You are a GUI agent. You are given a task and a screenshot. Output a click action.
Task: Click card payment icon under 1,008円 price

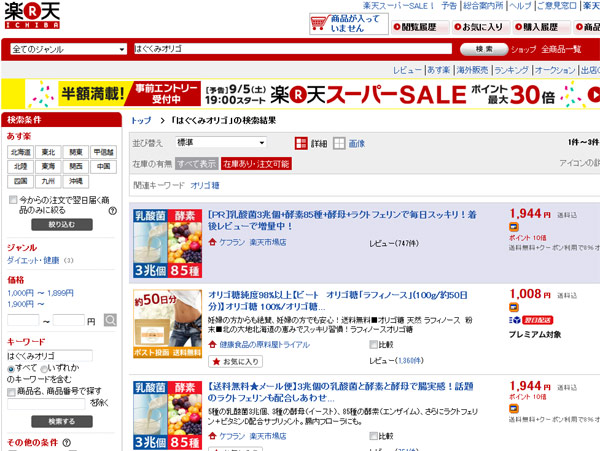pos(514,307)
